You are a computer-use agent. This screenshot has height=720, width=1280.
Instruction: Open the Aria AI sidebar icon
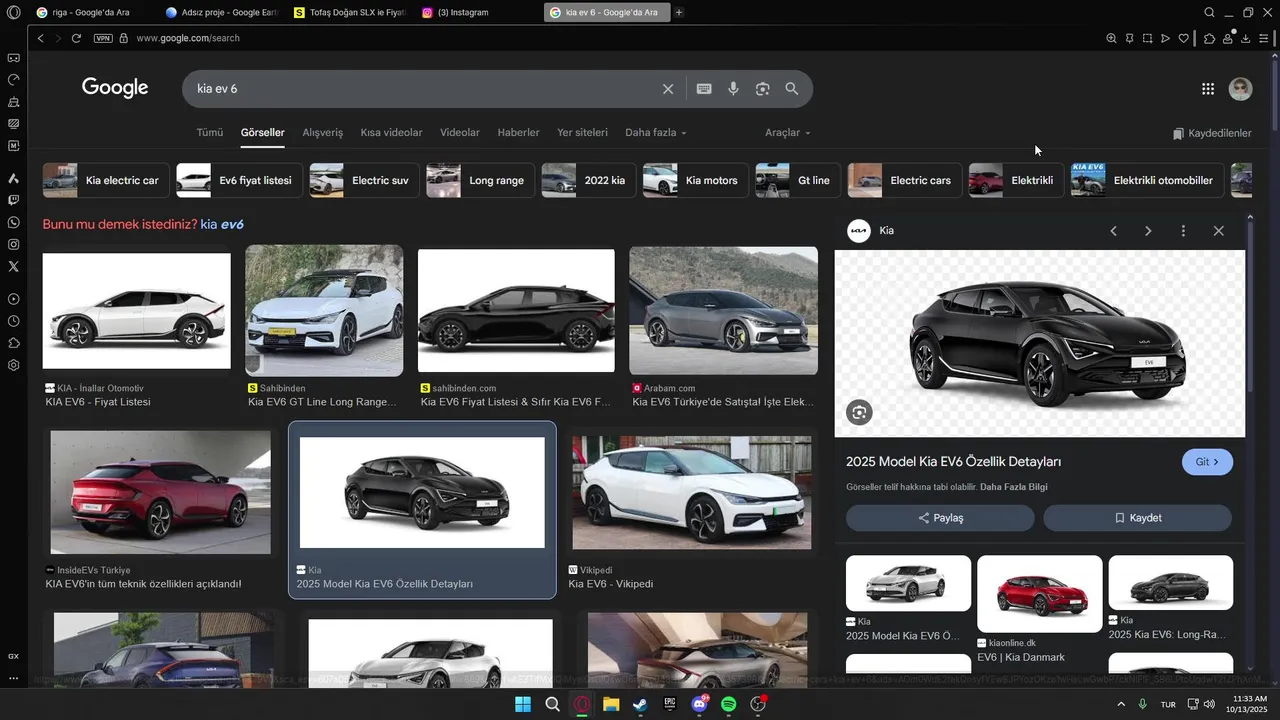[x=13, y=178]
